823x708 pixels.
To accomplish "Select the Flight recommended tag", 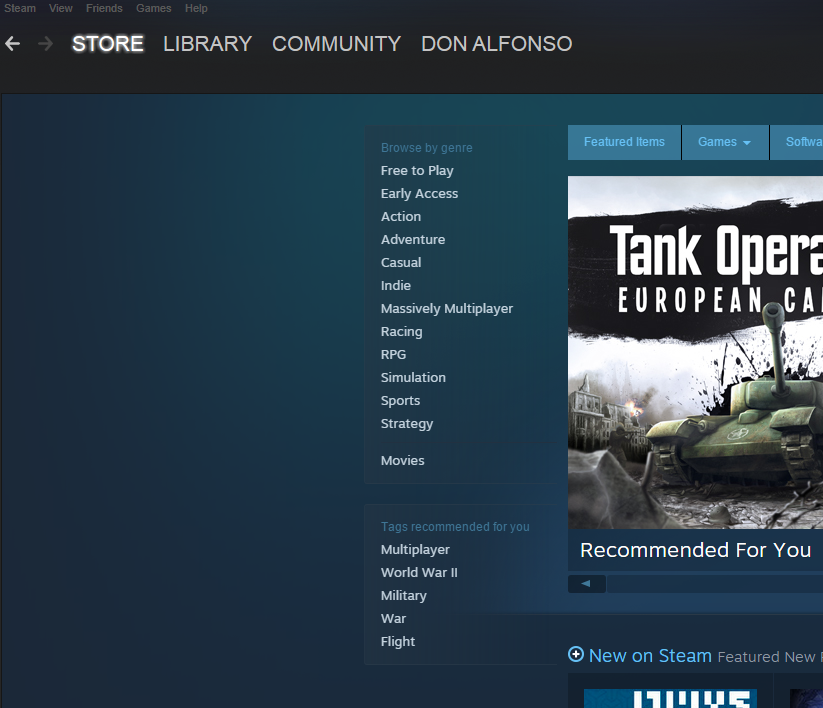I will (398, 641).
